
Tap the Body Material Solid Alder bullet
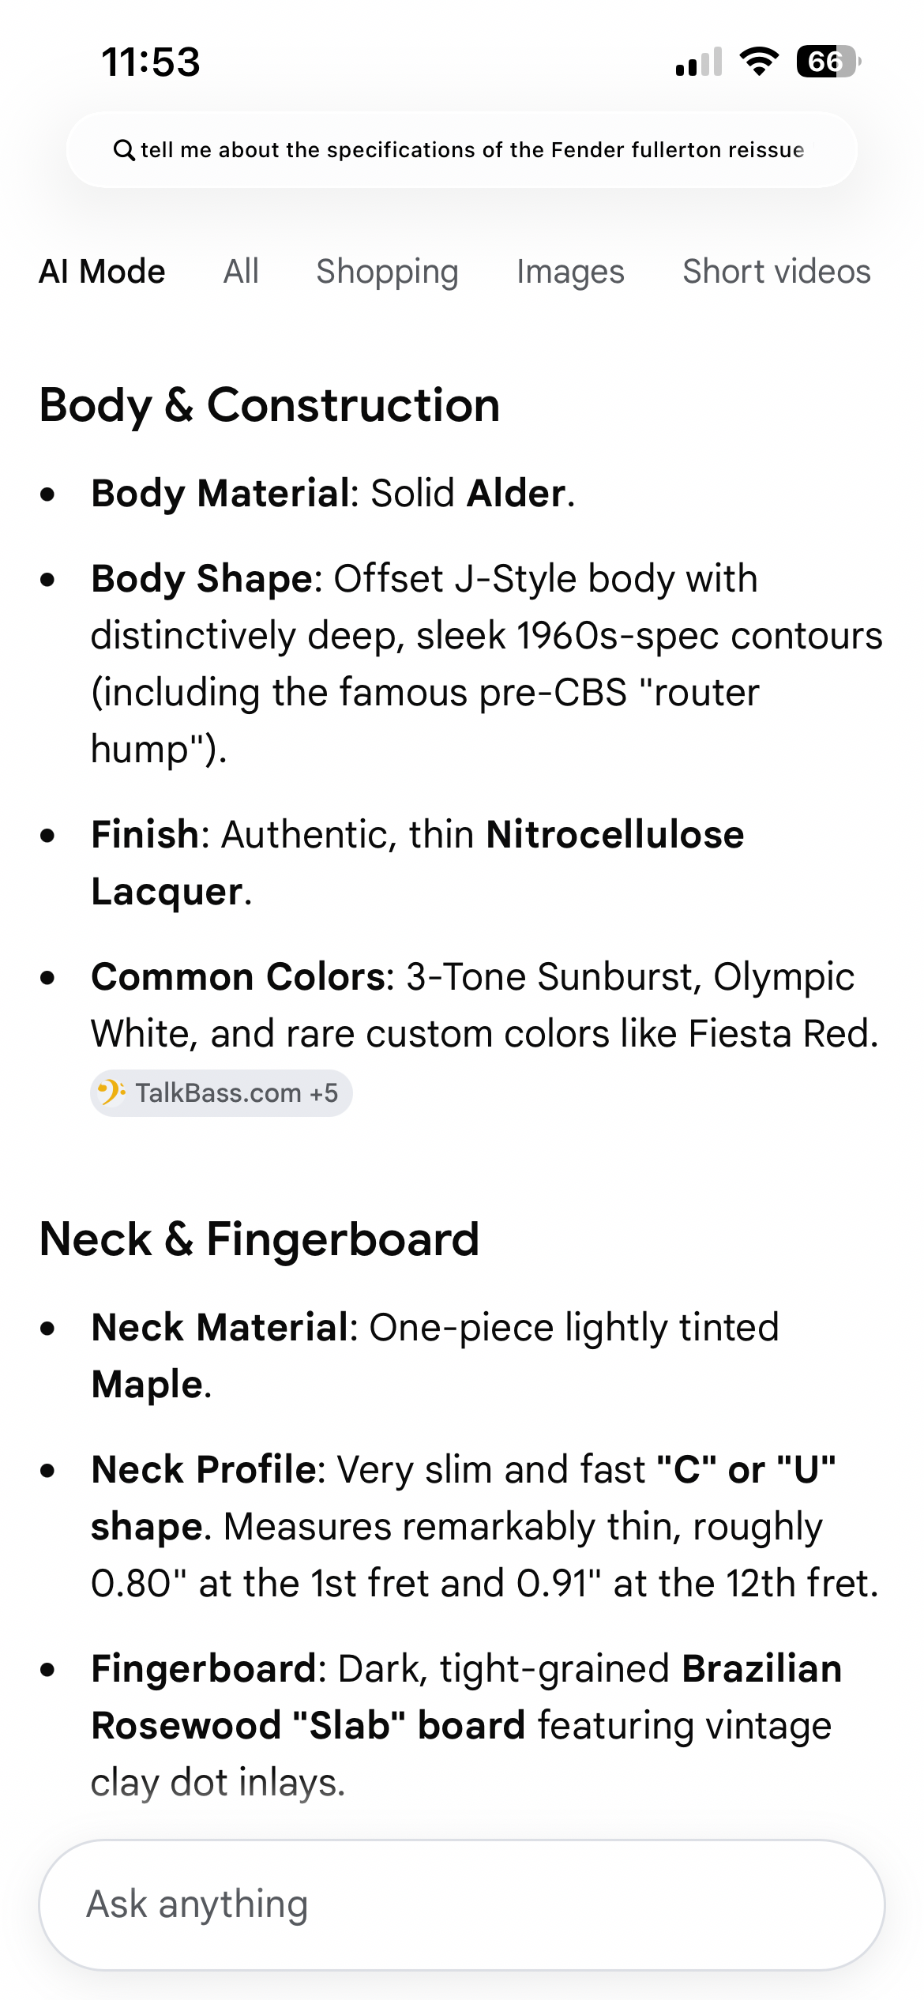pyautogui.click(x=333, y=493)
